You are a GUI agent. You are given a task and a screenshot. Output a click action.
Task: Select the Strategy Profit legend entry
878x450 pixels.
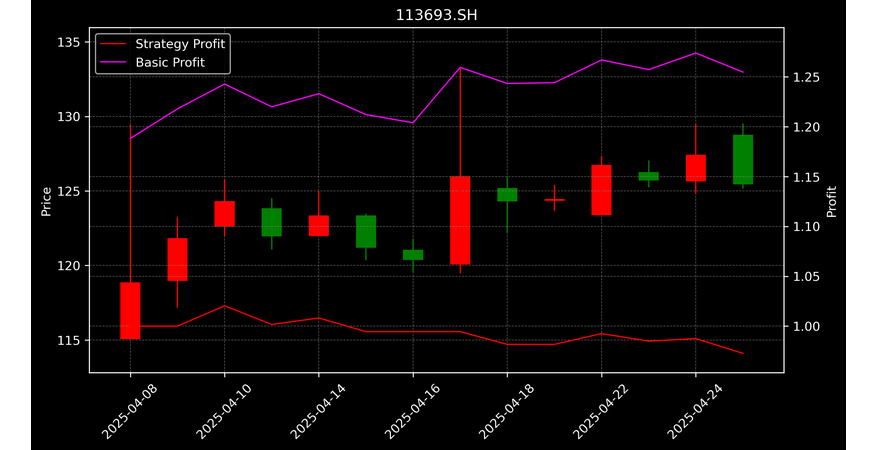(161, 44)
